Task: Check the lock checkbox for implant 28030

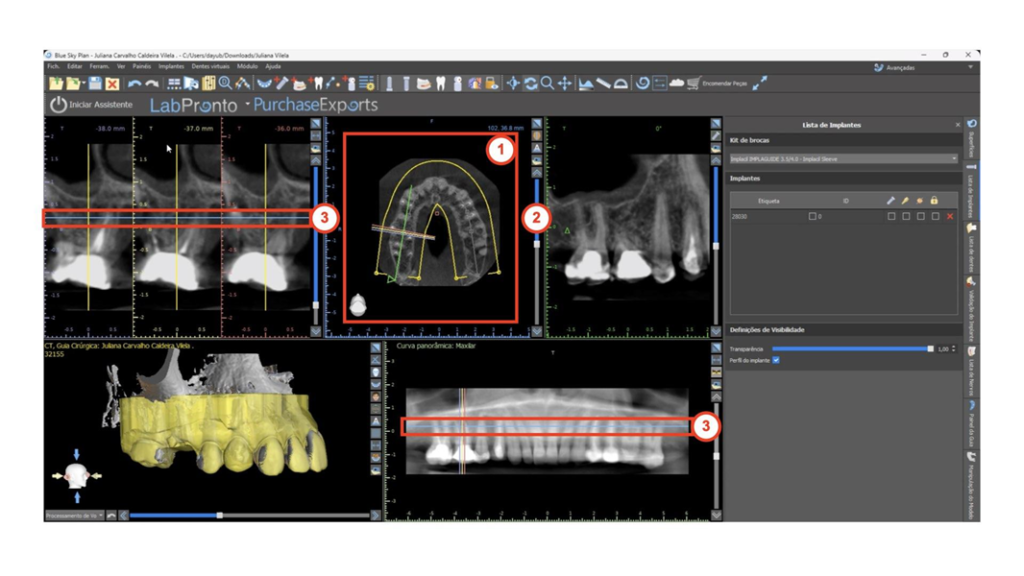Action: (934, 216)
